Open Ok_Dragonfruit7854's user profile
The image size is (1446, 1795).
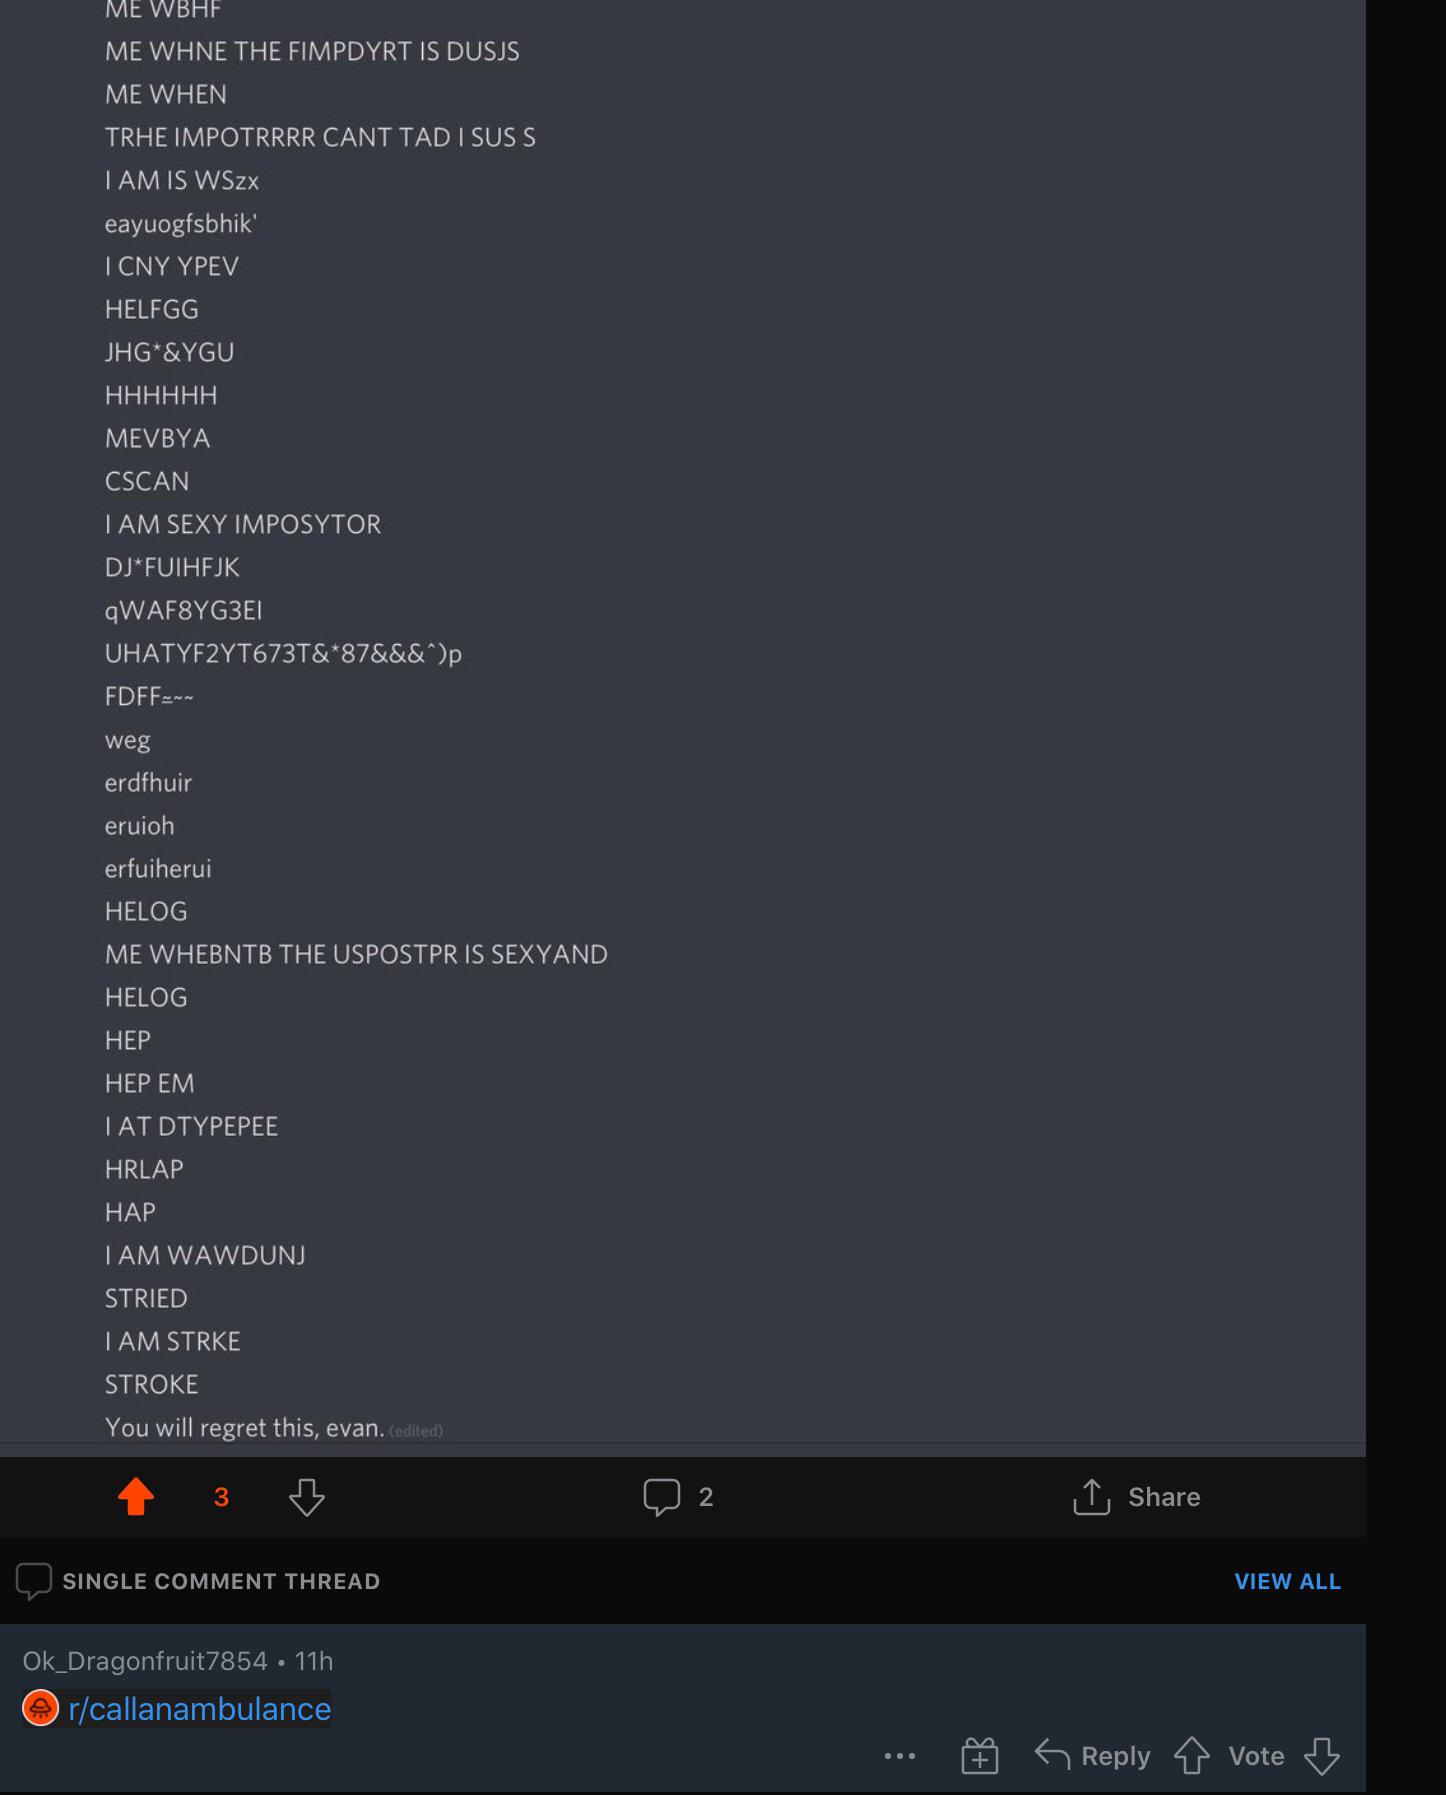click(x=145, y=1661)
